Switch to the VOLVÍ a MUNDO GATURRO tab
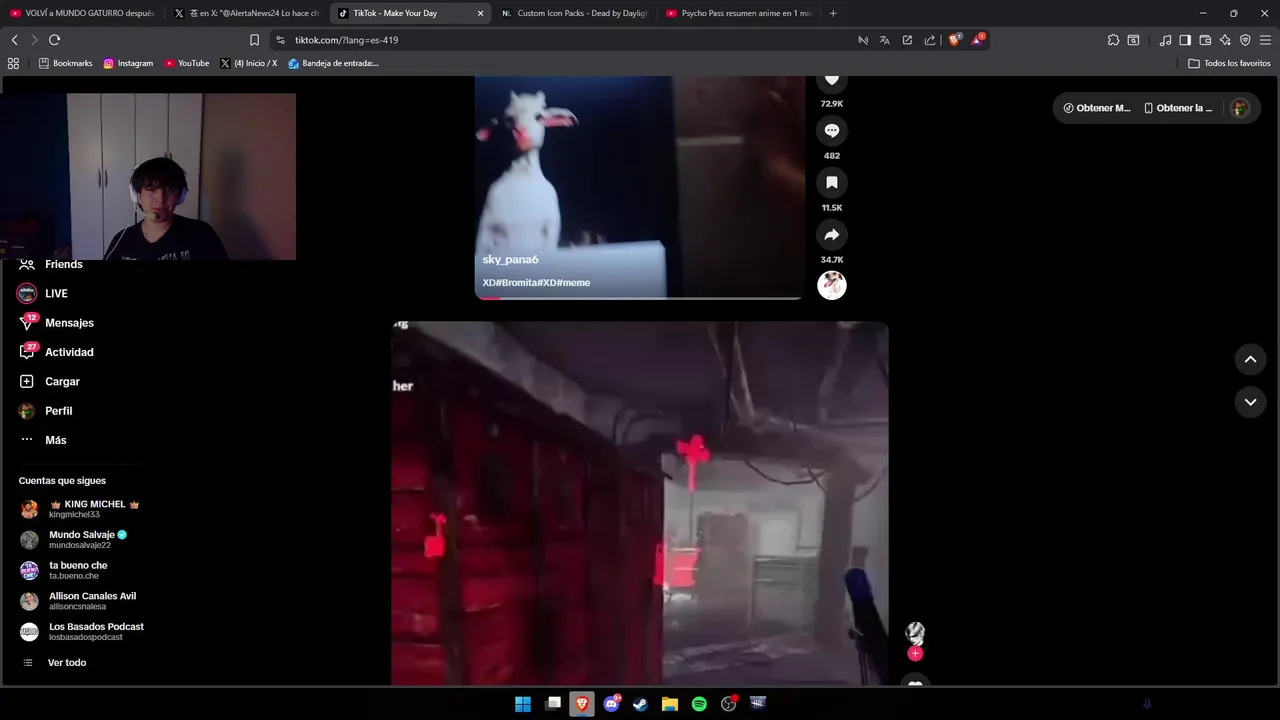The image size is (1280, 720). pos(81,13)
